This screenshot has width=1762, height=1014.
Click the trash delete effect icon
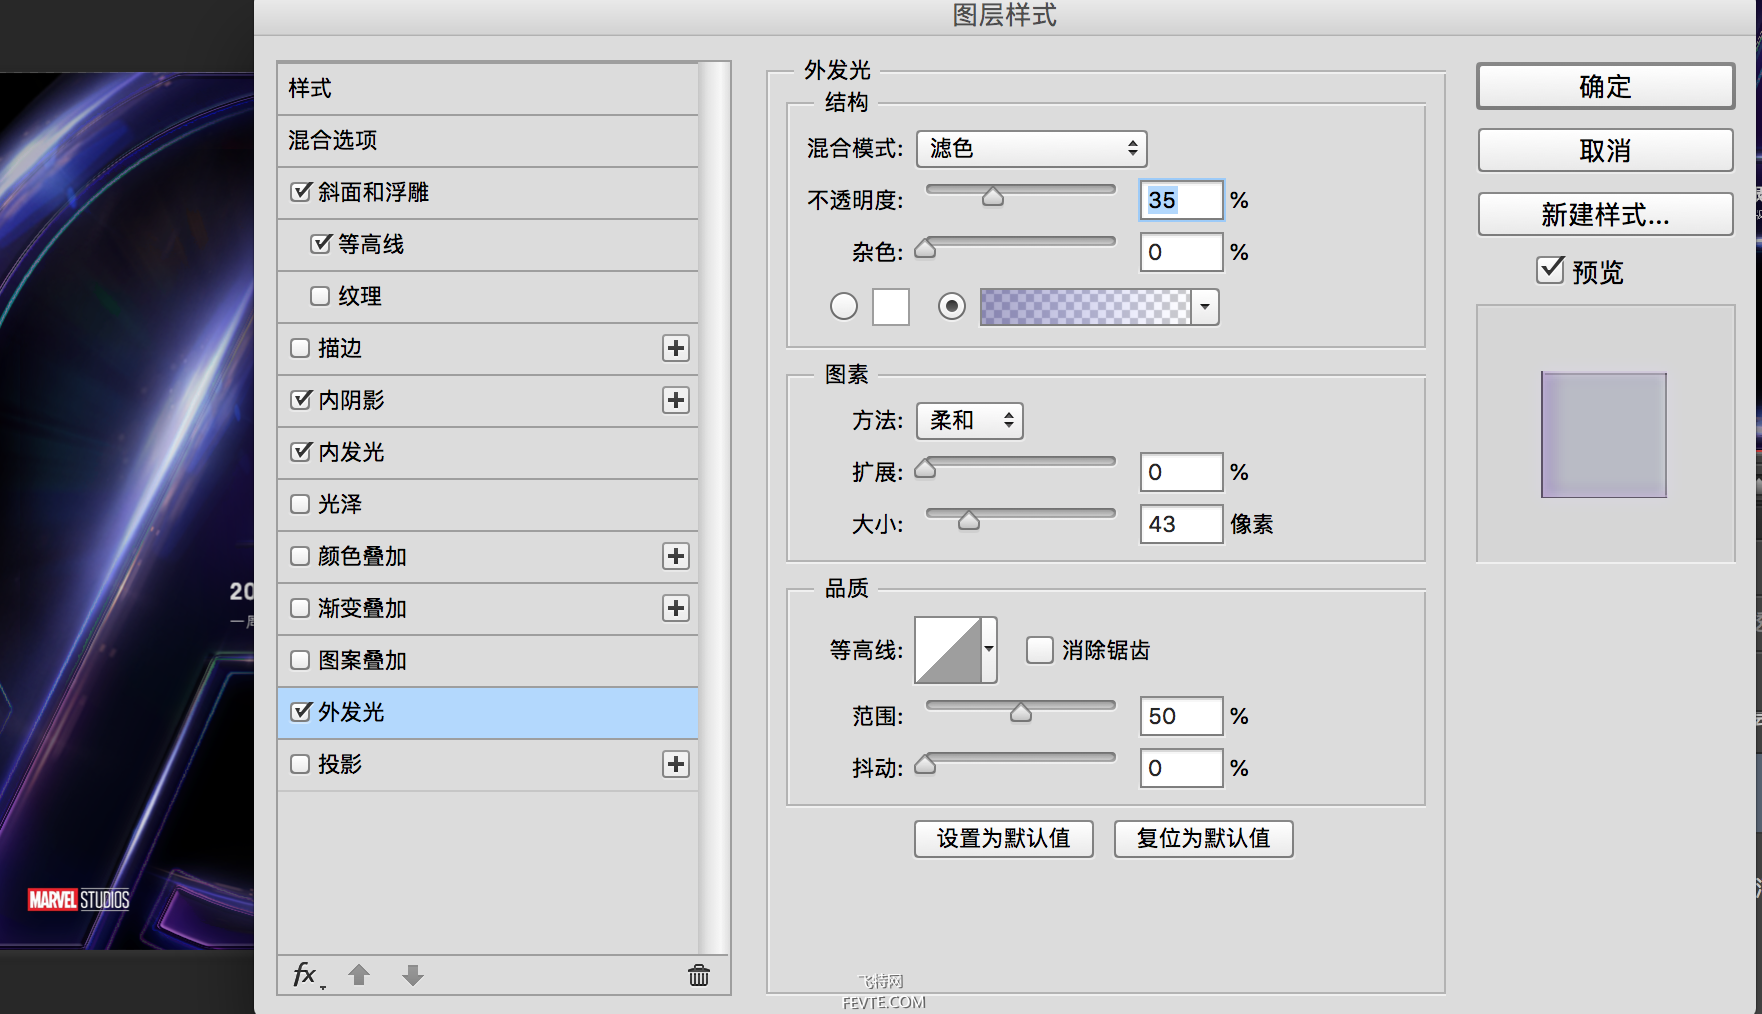[x=699, y=975]
